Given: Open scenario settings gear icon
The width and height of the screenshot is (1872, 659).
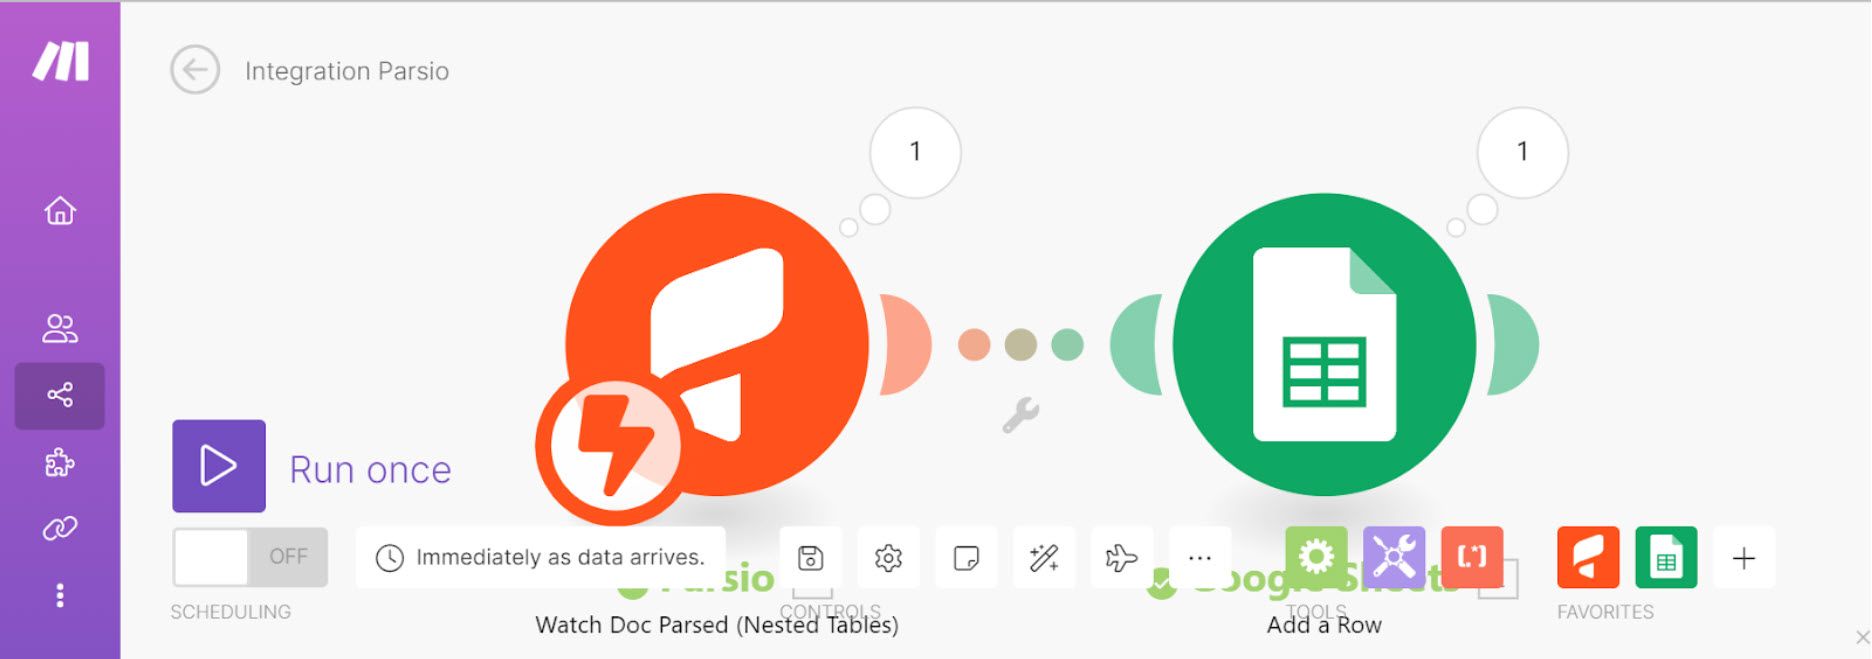Looking at the screenshot, I should 888,557.
